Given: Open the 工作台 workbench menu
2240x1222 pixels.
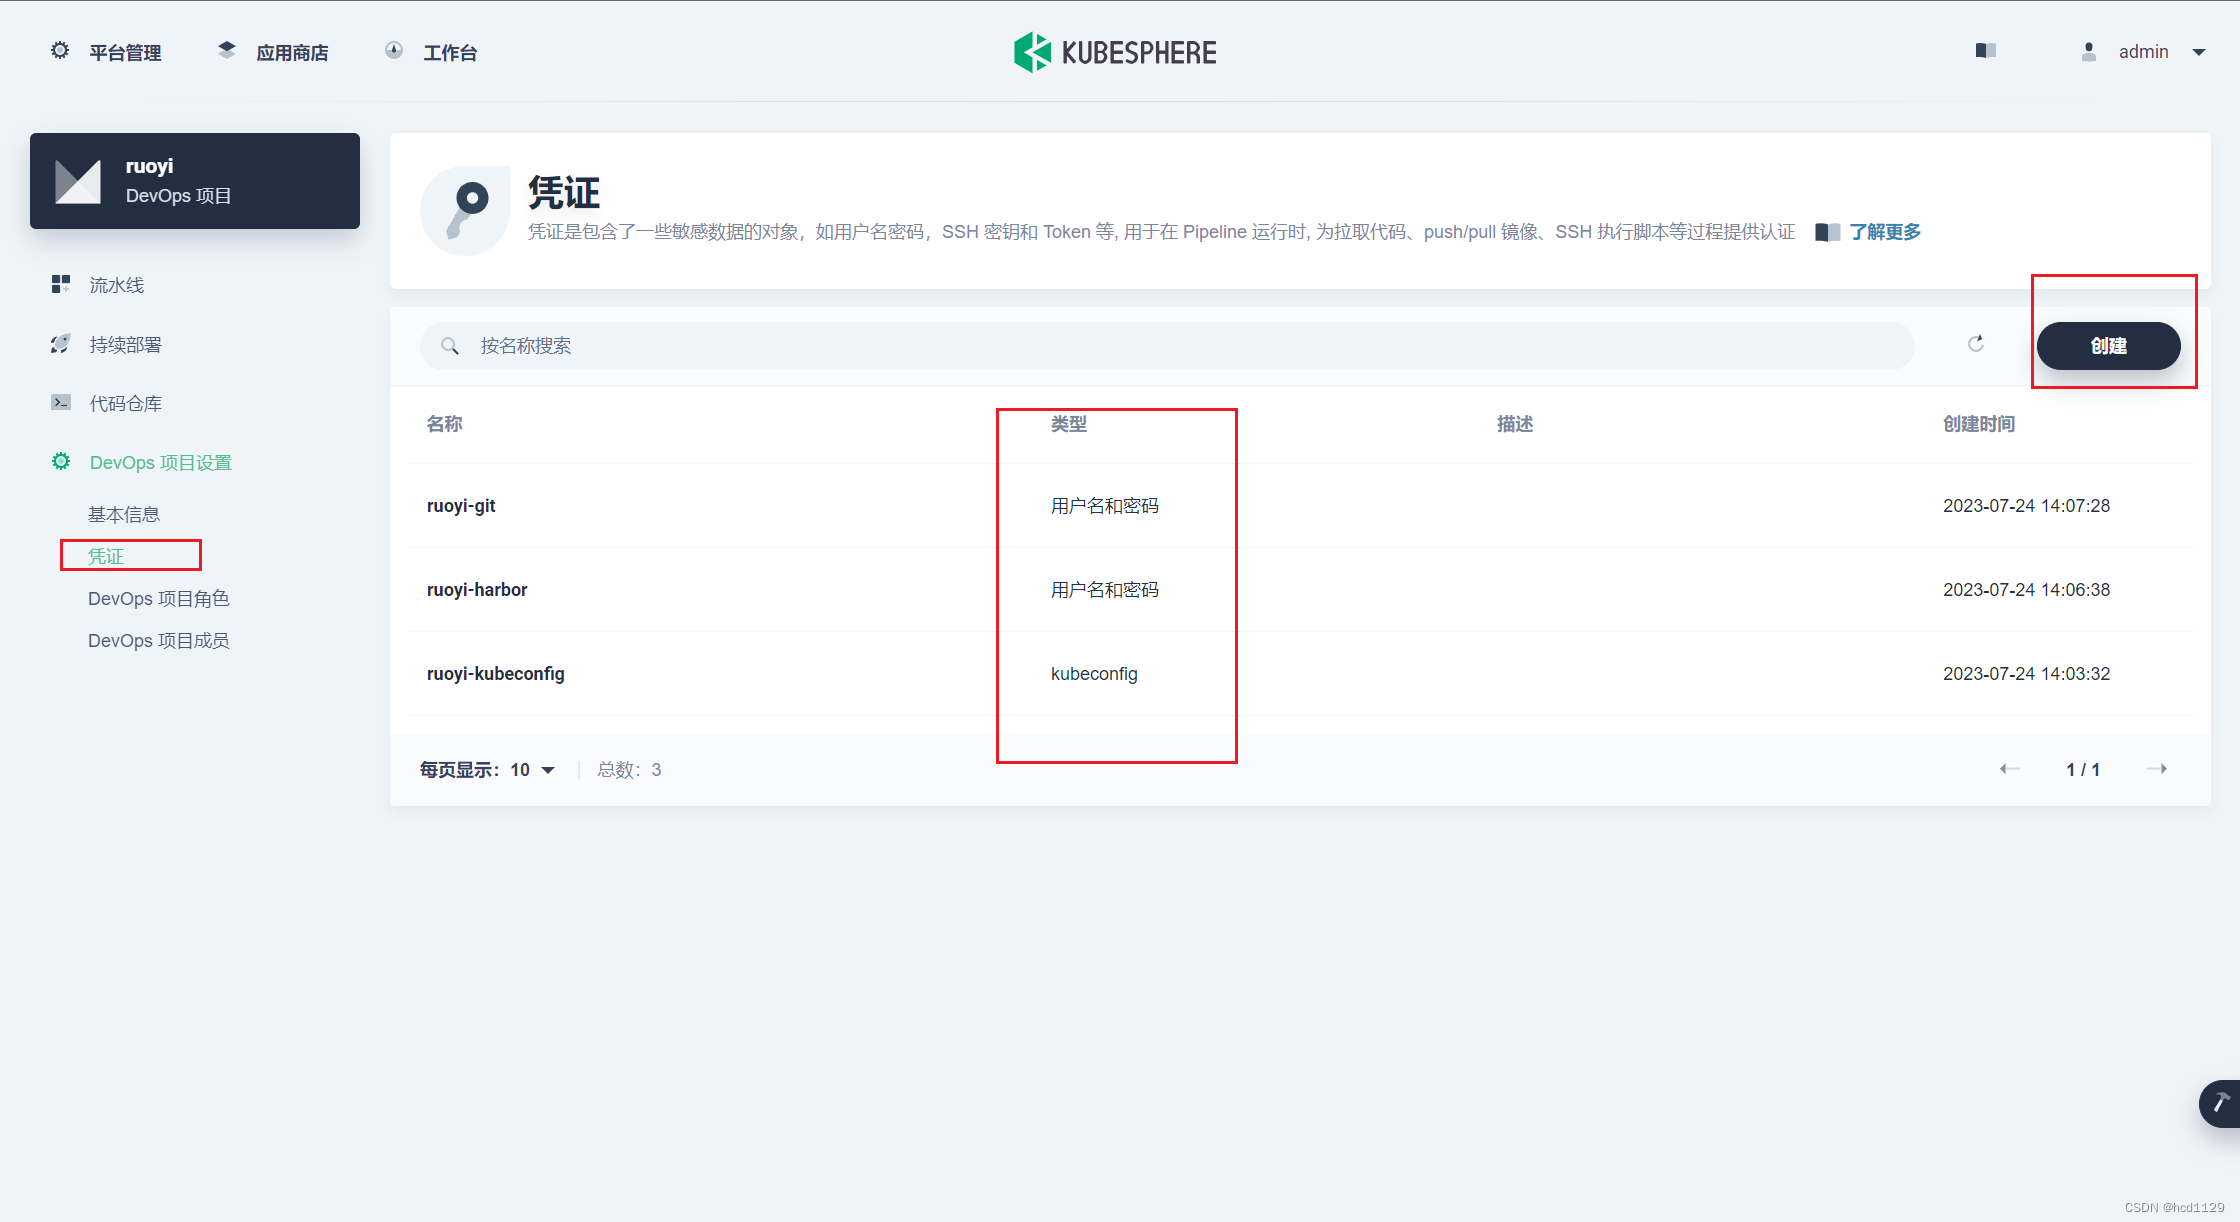Looking at the screenshot, I should coord(450,52).
